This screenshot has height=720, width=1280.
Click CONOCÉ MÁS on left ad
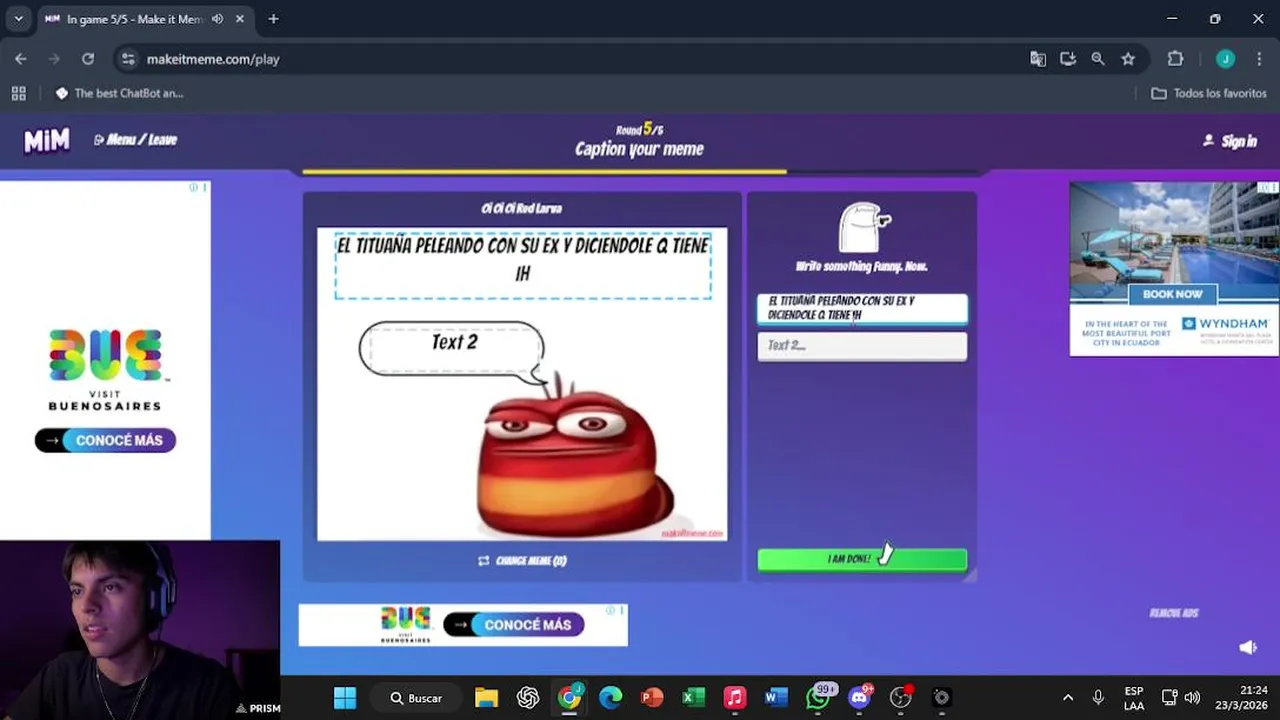pyautogui.click(x=105, y=440)
